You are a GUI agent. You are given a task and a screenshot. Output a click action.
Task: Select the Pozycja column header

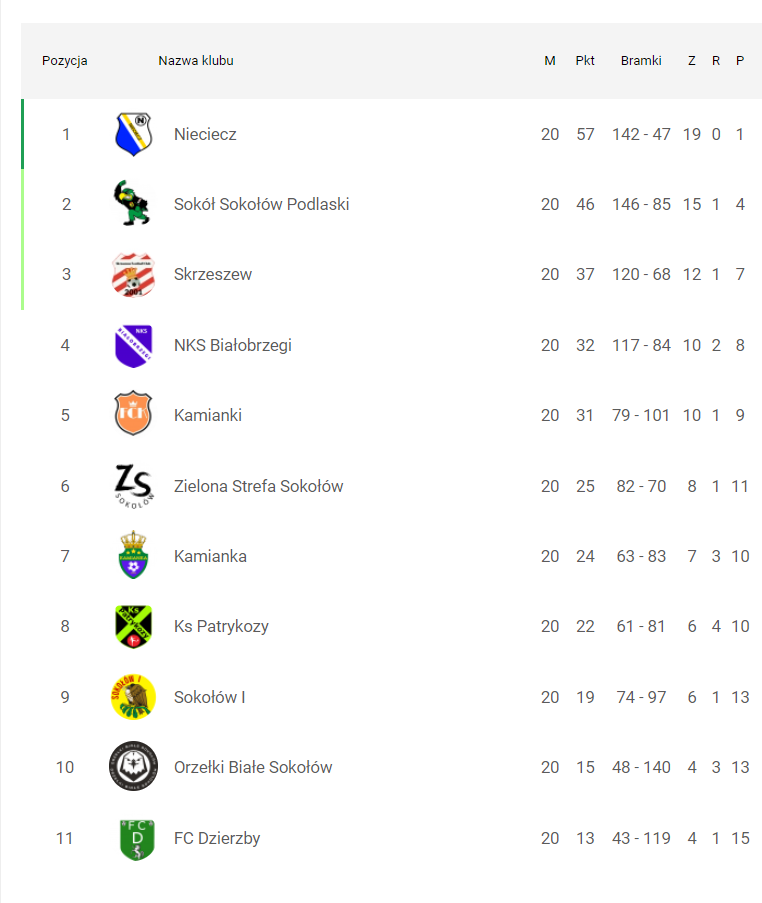65,60
